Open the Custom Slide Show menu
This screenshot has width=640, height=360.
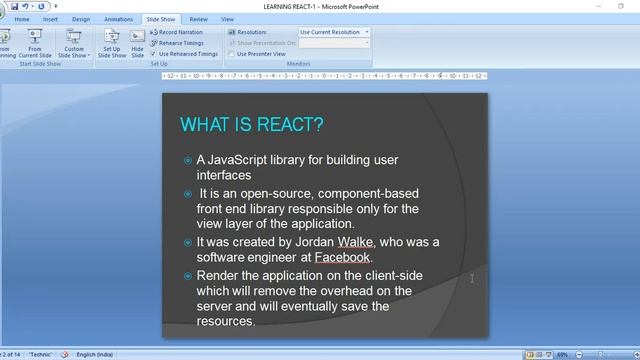click(74, 43)
